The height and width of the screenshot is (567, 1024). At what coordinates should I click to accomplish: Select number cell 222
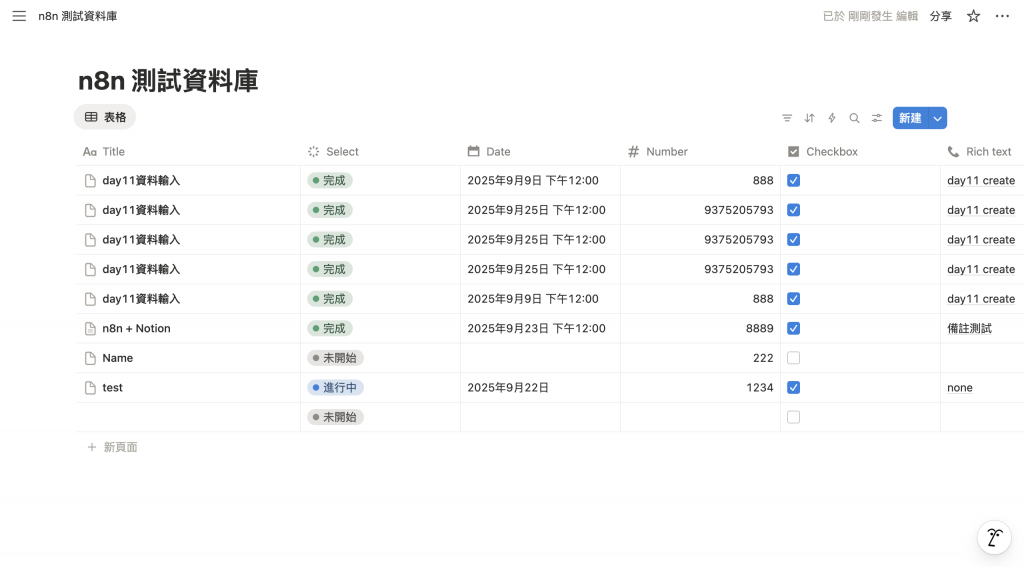701,358
